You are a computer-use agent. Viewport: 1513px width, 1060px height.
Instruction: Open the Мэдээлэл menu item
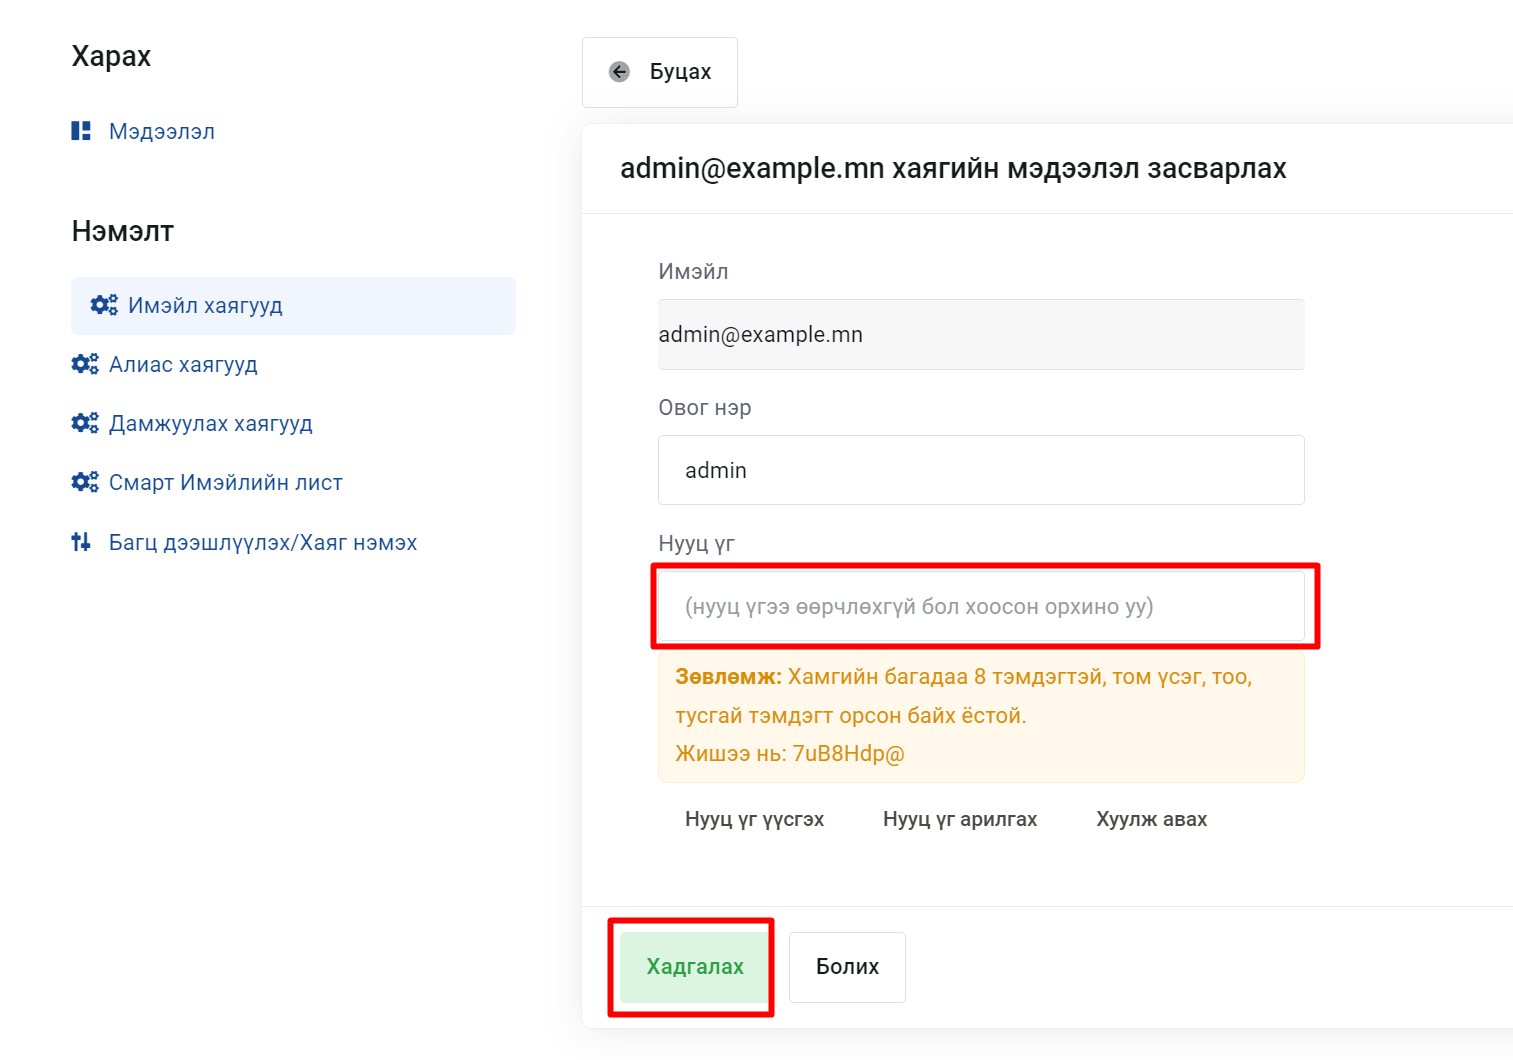pyautogui.click(x=162, y=132)
